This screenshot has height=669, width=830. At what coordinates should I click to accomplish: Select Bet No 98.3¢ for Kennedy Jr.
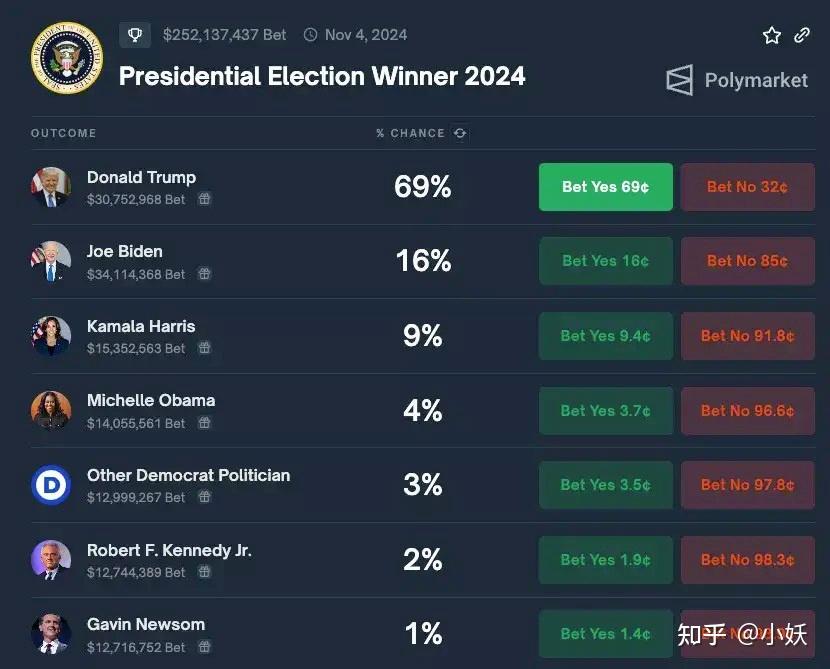point(747,560)
